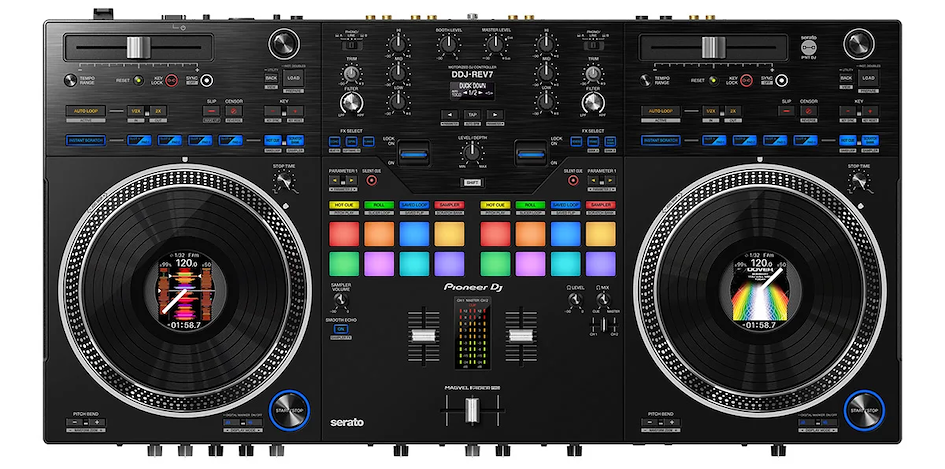Raise the key with left deck KEY plus

[x=295, y=111]
